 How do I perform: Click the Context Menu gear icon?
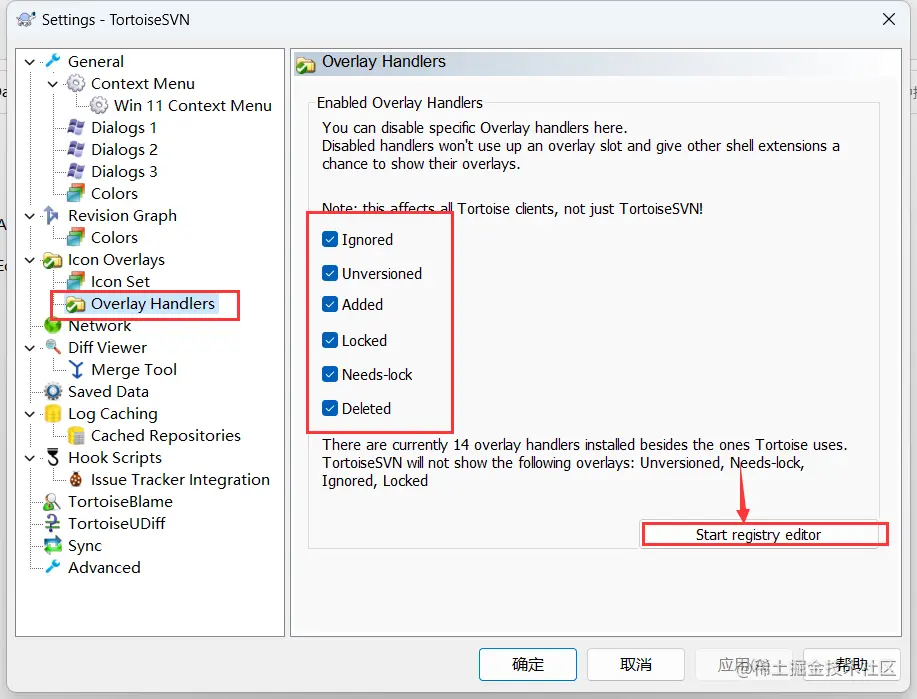[x=76, y=83]
